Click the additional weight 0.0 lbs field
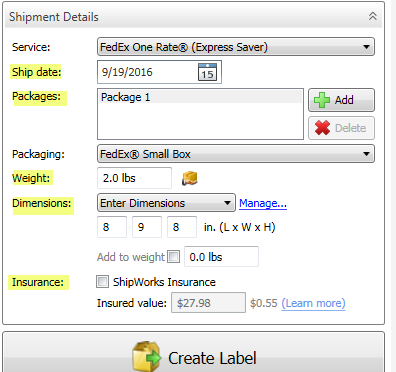Image resolution: width=396 pixels, height=372 pixels. [x=221, y=257]
